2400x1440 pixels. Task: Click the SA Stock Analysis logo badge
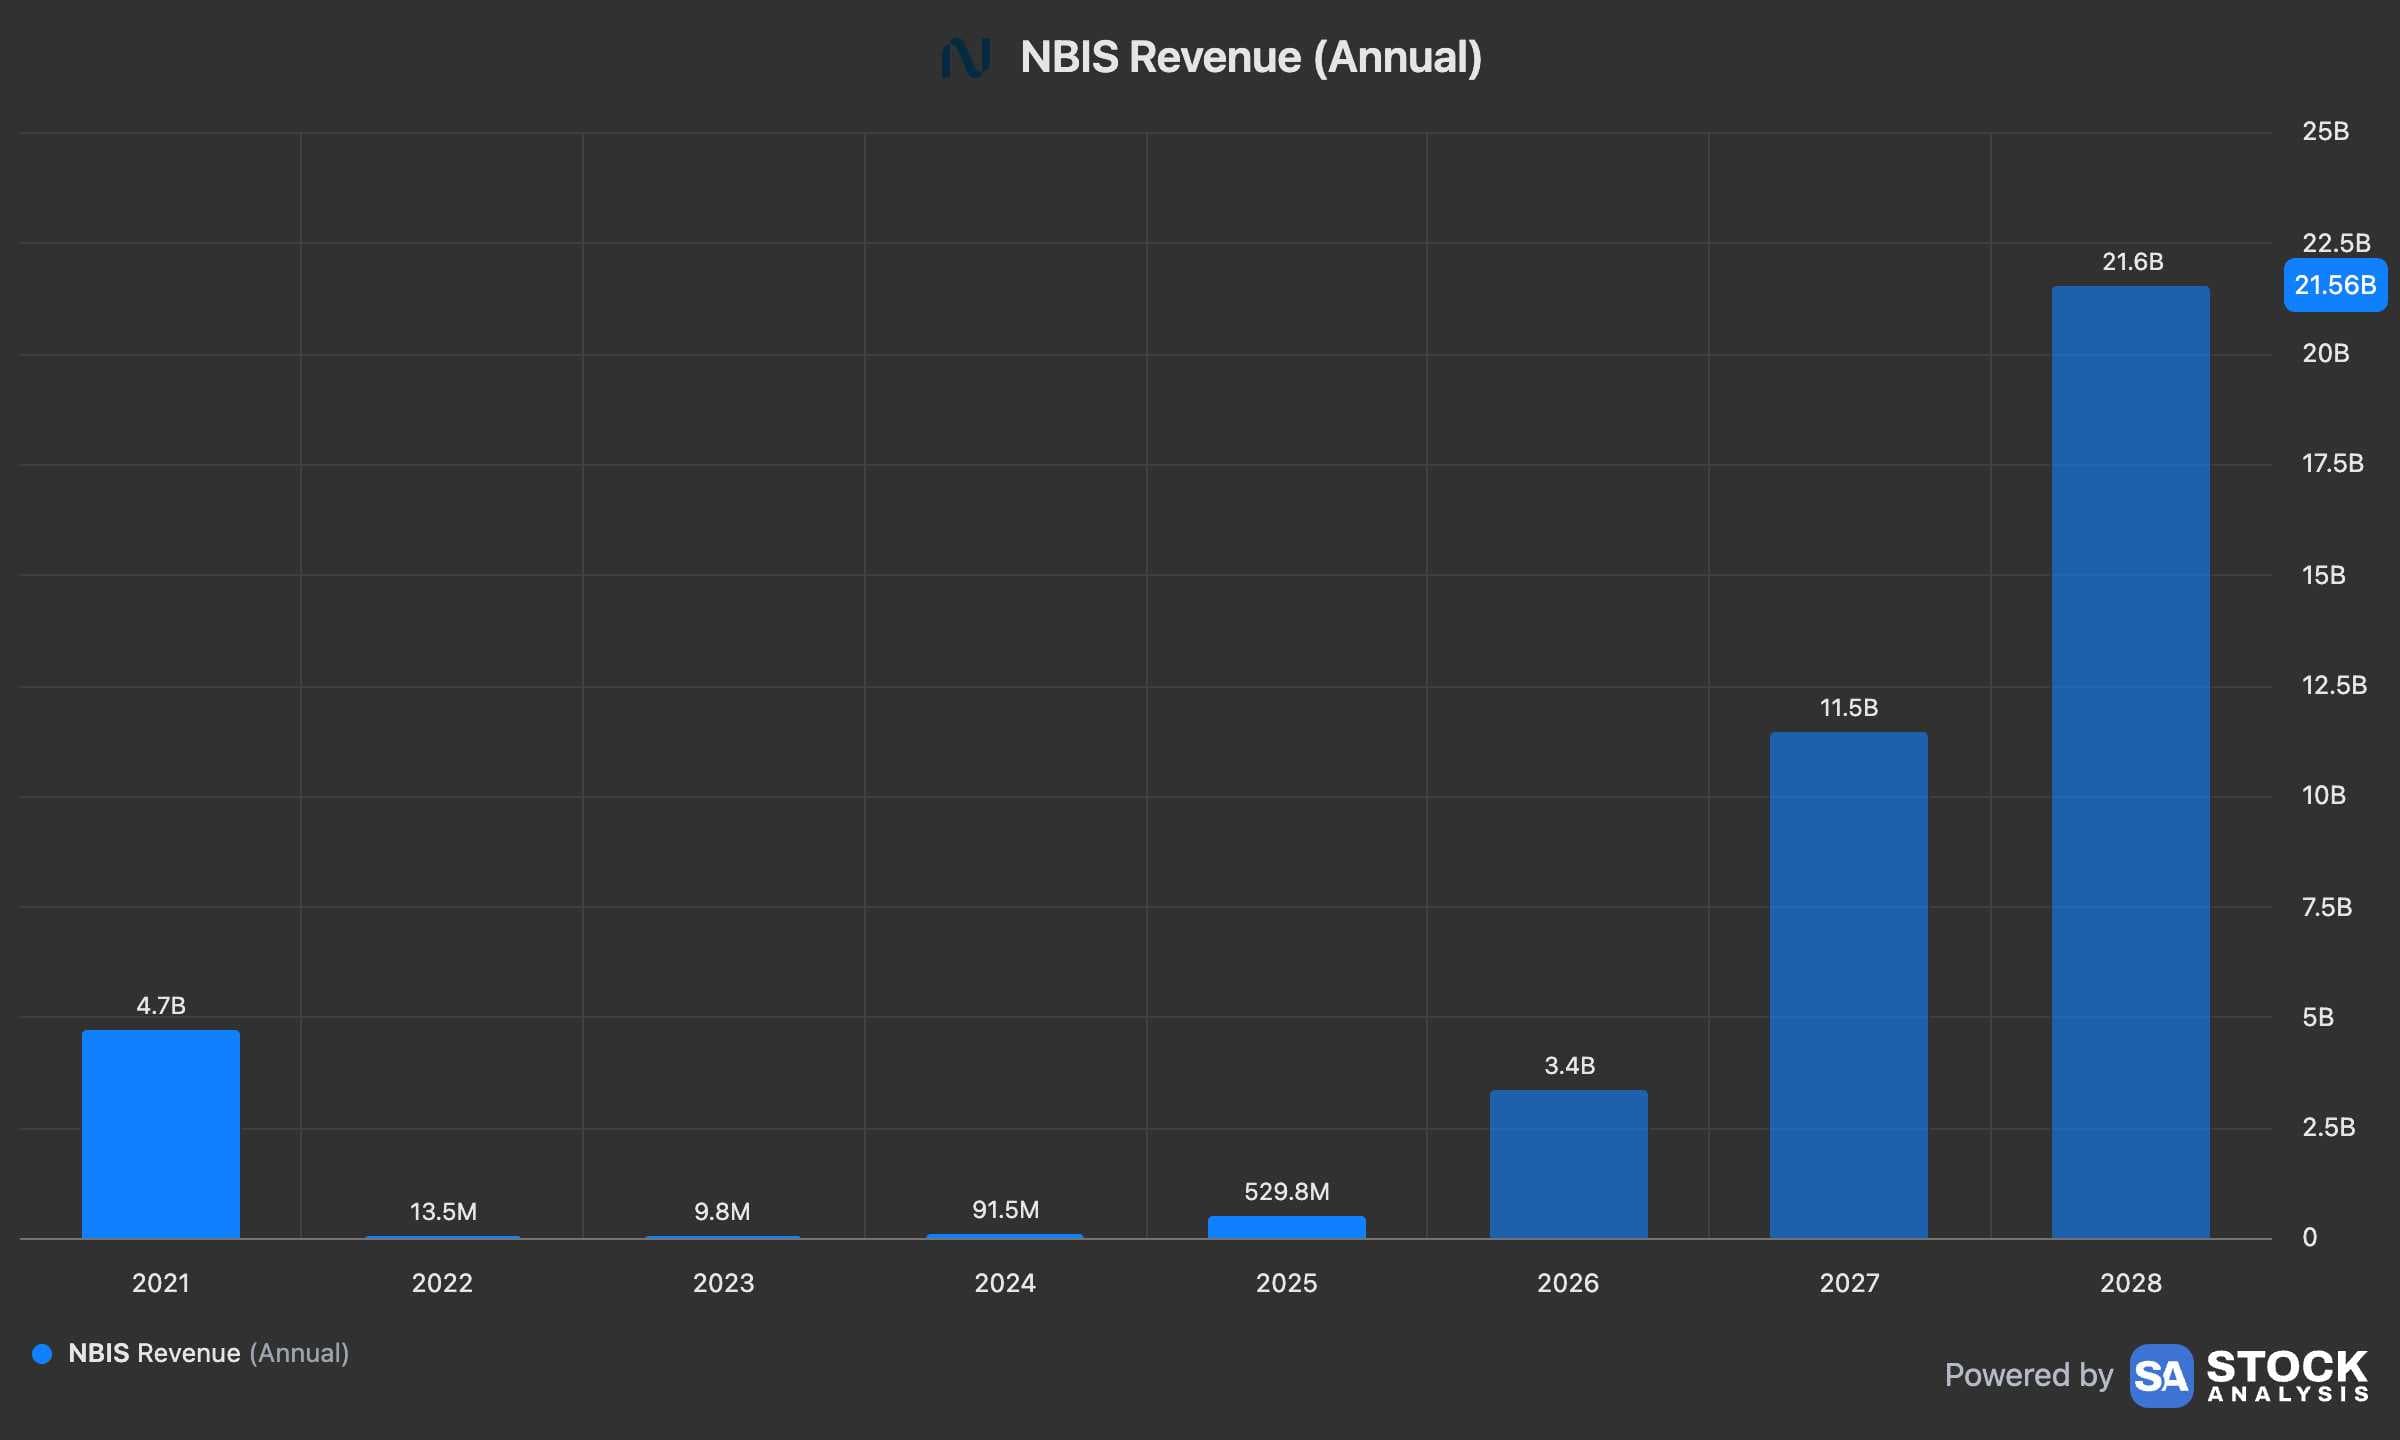click(x=2161, y=1376)
